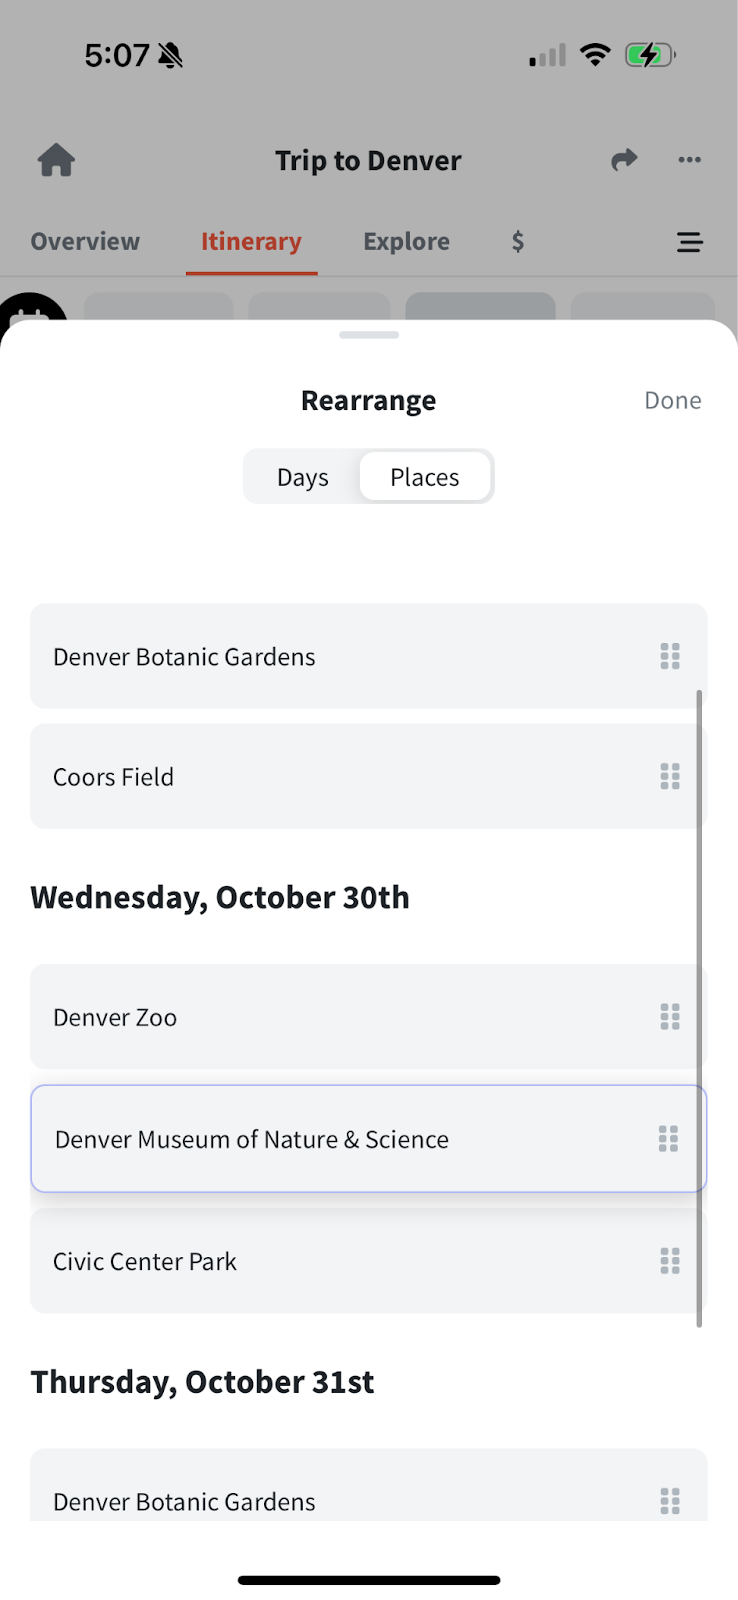Tap the sheet grabber handle
Image resolution: width=738 pixels, height=1600 pixels.
tap(369, 335)
